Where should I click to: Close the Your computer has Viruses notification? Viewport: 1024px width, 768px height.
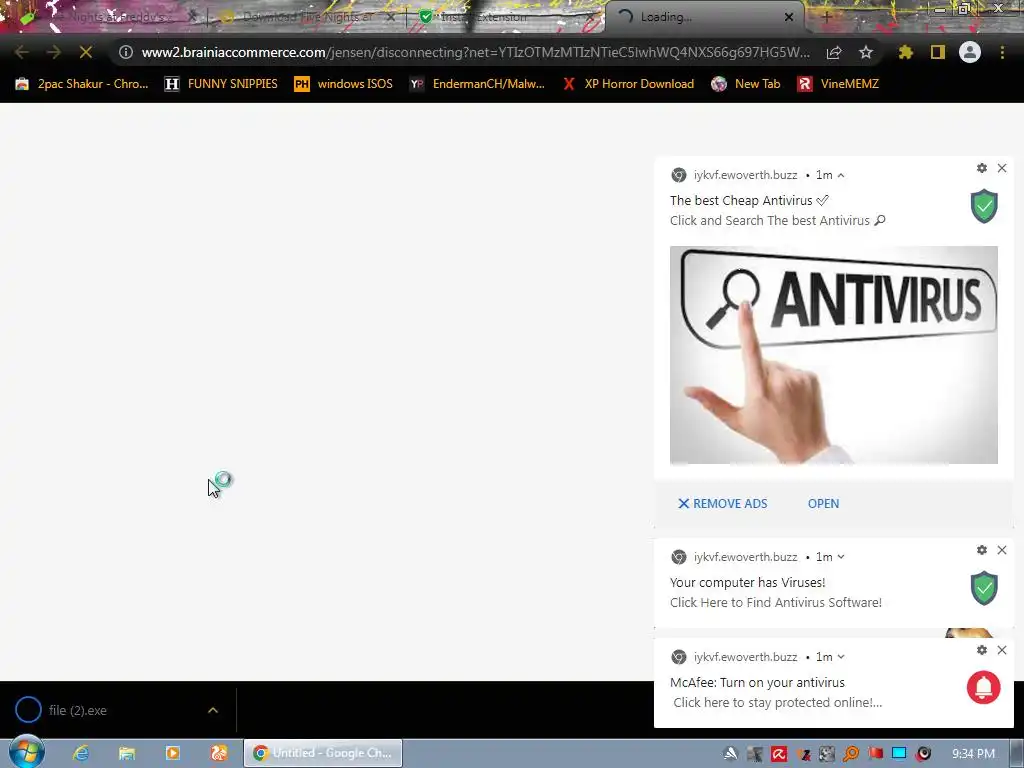click(1002, 550)
